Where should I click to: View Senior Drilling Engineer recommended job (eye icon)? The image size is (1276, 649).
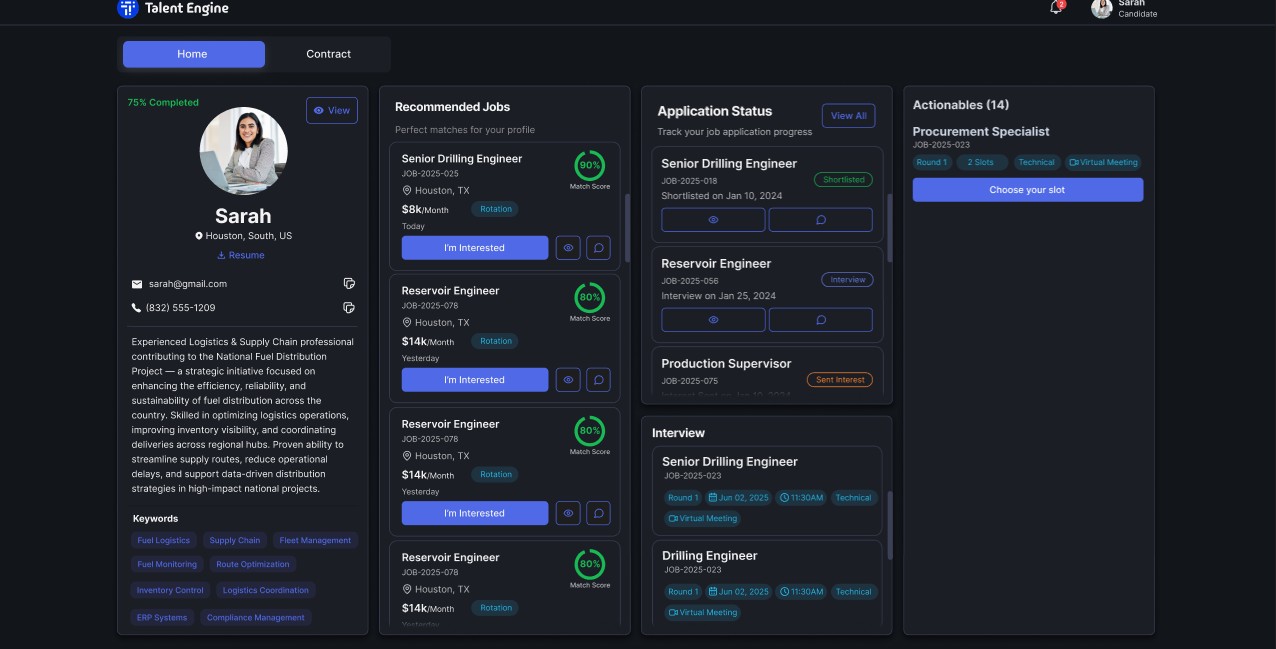click(x=568, y=248)
